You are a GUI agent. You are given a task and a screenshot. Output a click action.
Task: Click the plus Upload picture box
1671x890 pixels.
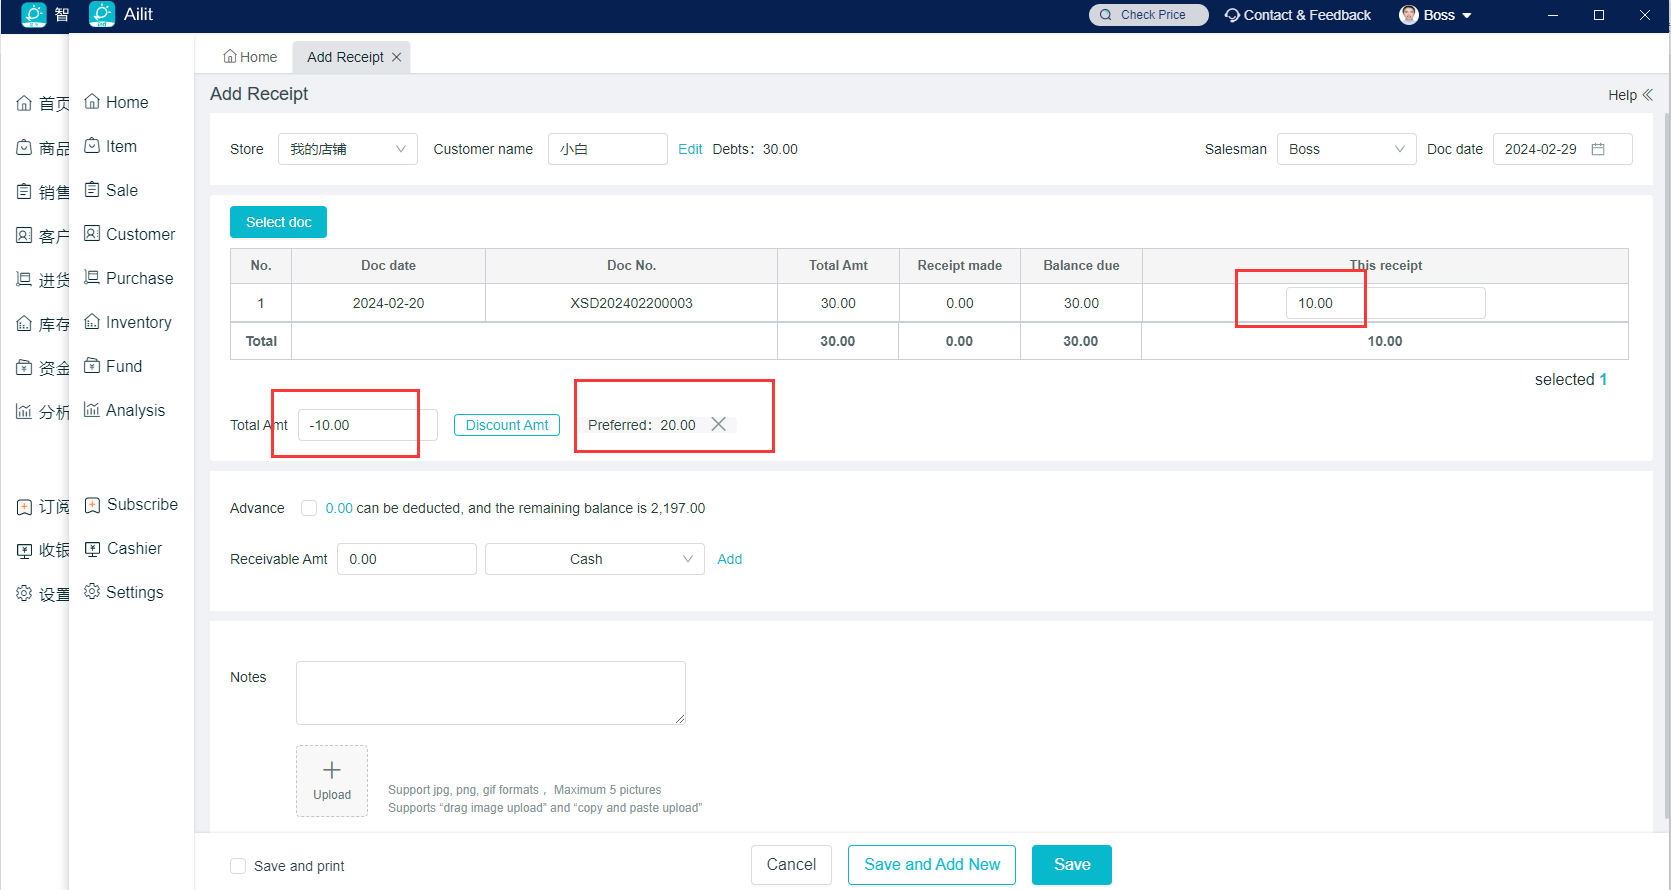point(332,780)
